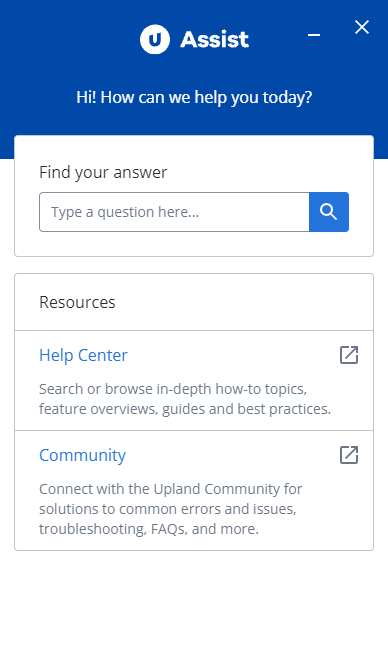Viewport: 388px width, 647px height.
Task: Open Community via its external-link icon
Action: (349, 455)
